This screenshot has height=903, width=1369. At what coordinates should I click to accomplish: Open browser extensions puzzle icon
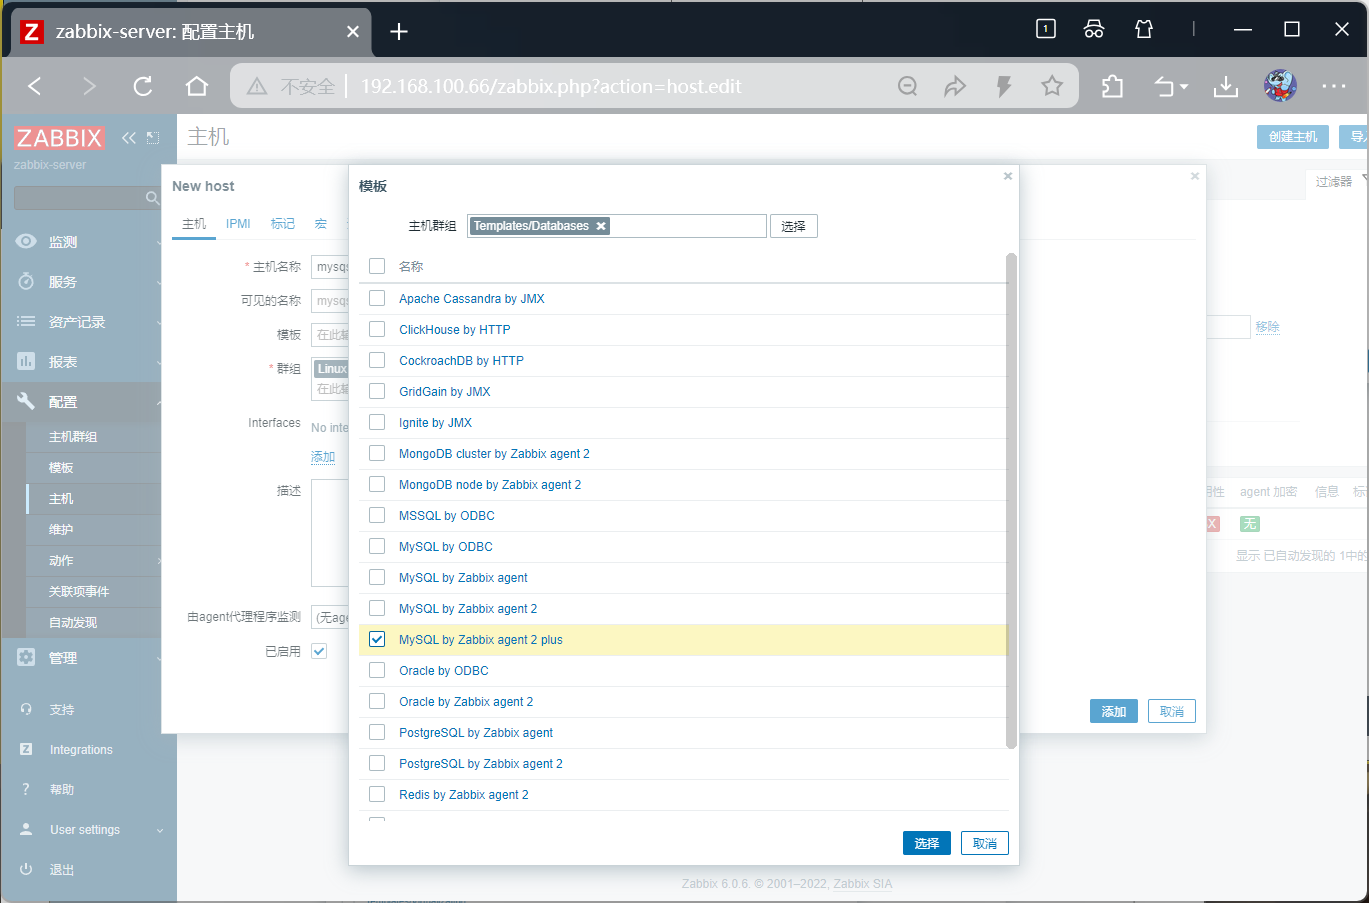coord(1112,86)
